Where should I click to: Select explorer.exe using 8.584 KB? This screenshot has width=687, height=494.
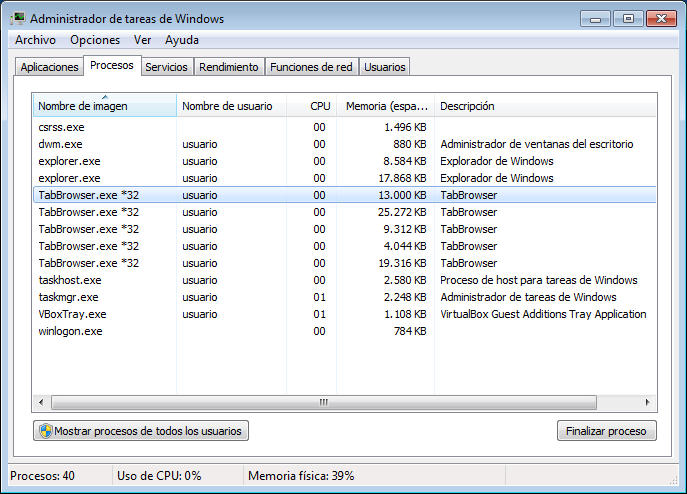click(x=344, y=161)
